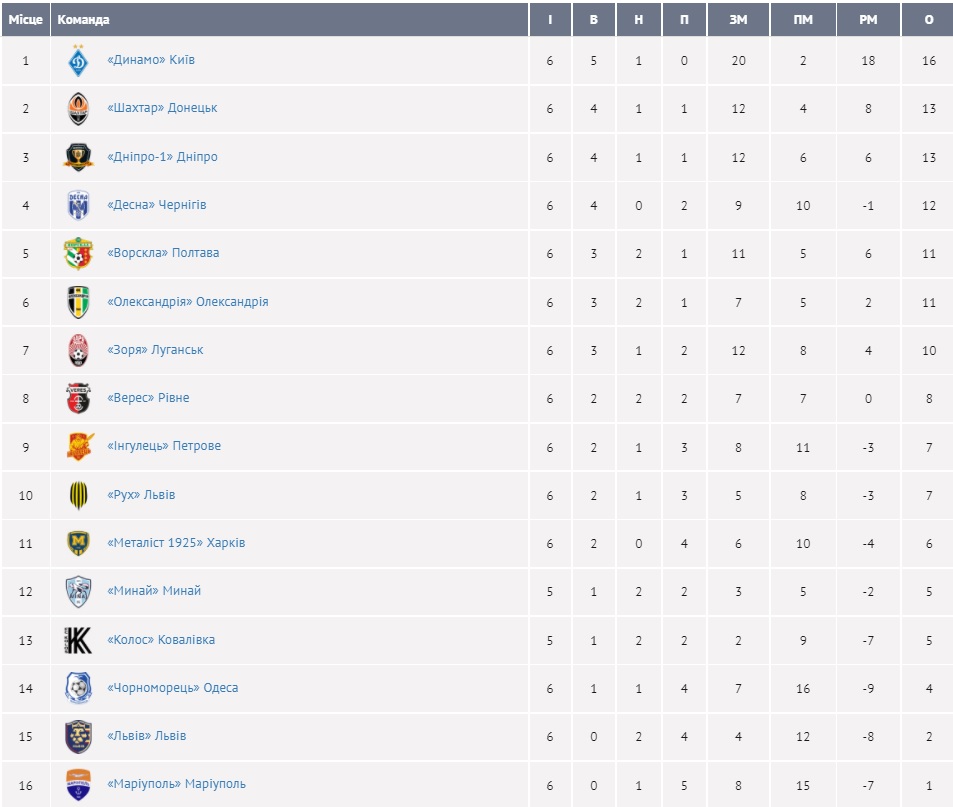Click the Dnipro-1 team logo
This screenshot has width=953, height=807.
click(78, 157)
